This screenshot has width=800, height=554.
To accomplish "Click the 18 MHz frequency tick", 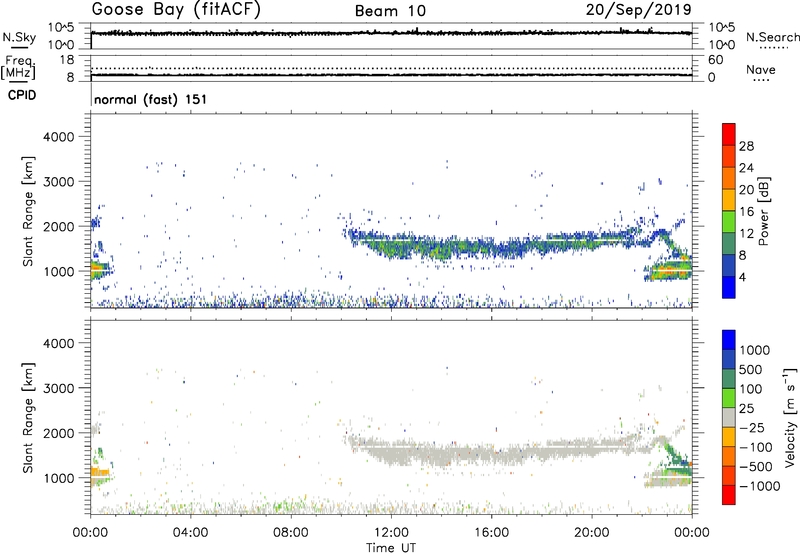I will 66,60.
